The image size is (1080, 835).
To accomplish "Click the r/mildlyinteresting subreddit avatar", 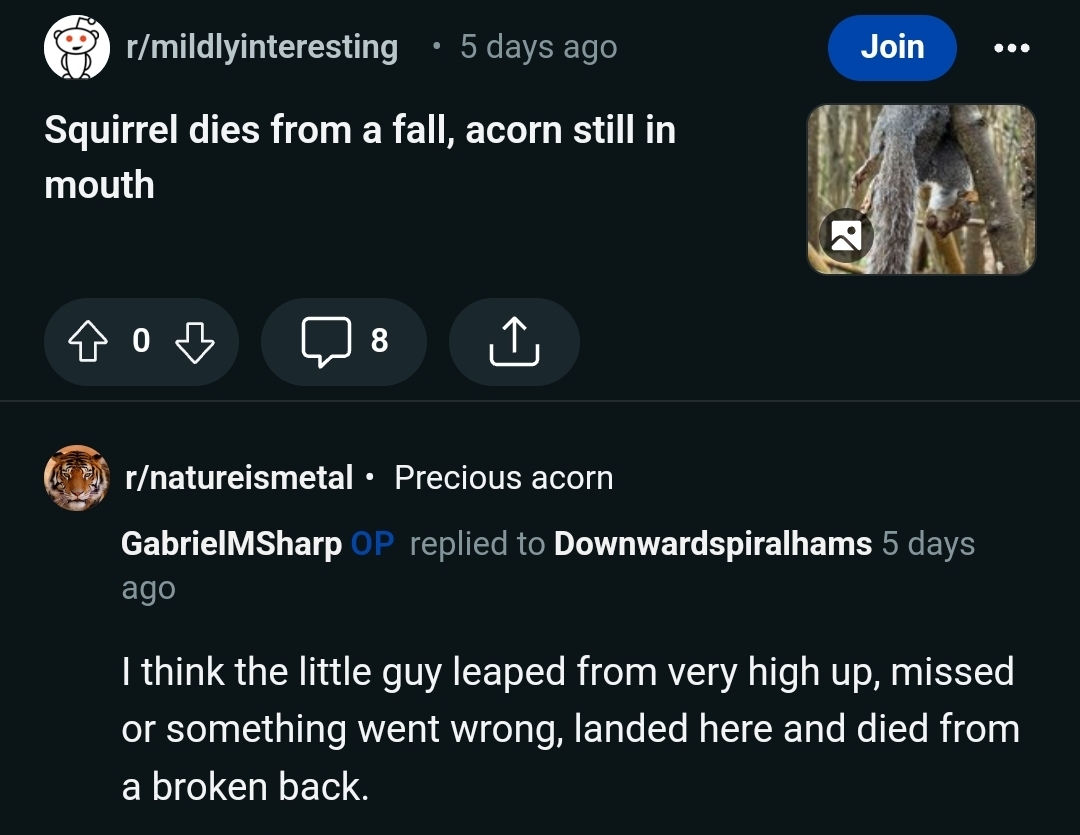I will point(77,48).
